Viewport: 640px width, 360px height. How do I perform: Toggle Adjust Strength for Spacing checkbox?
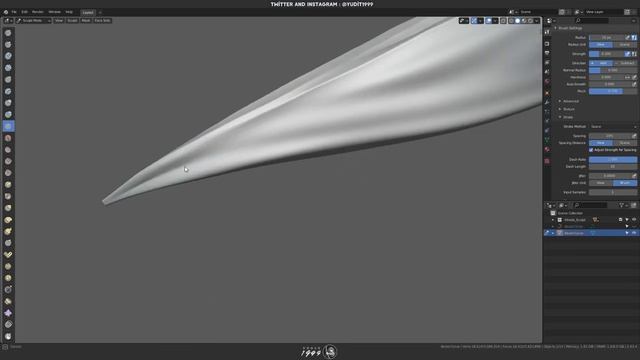(x=591, y=150)
